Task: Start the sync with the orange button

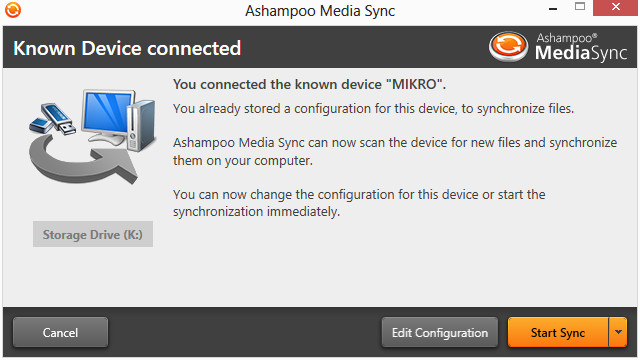Action: click(x=558, y=332)
